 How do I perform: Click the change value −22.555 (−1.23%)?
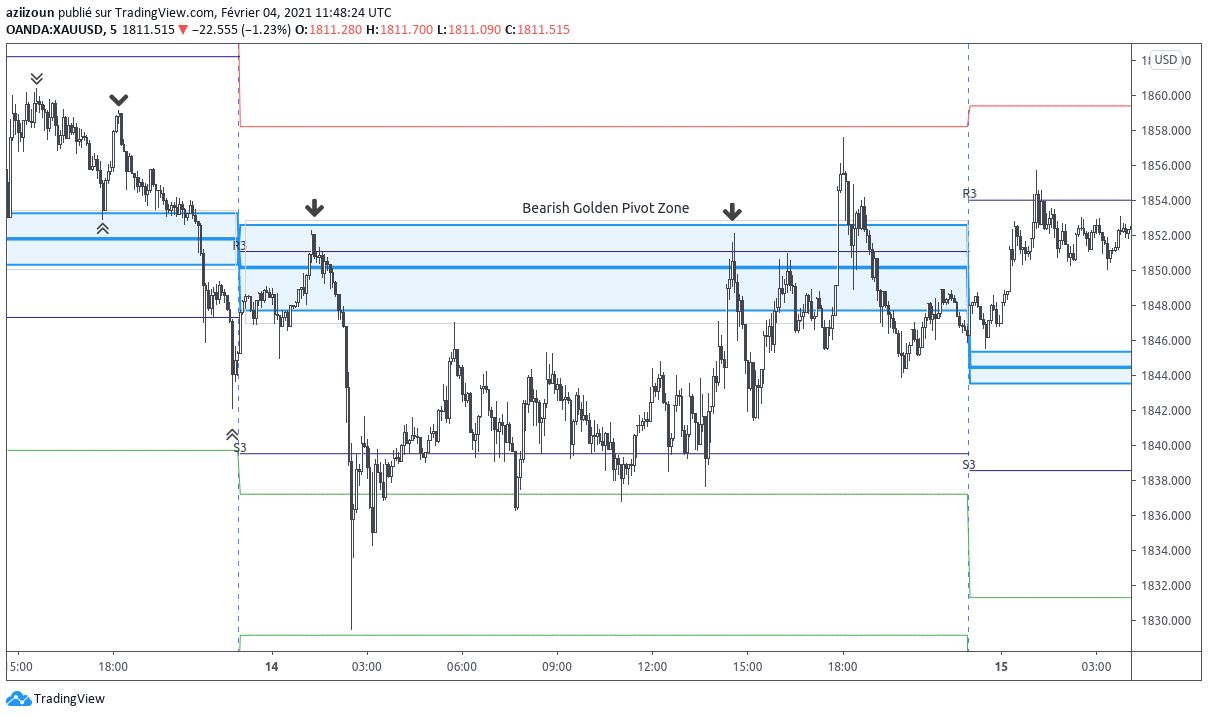[x=241, y=30]
